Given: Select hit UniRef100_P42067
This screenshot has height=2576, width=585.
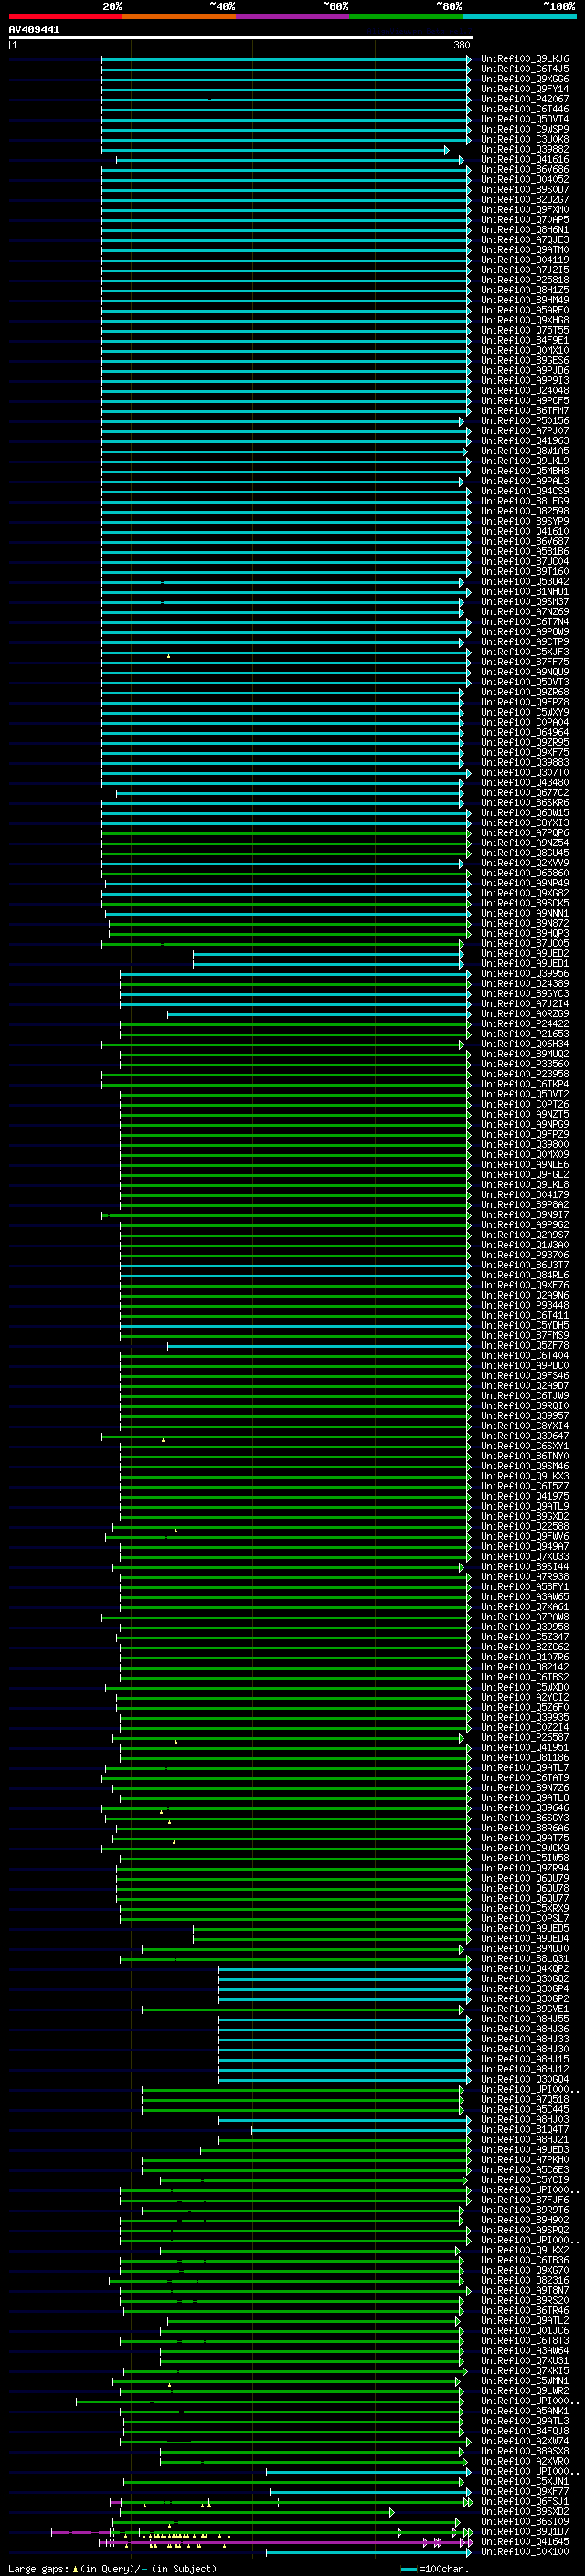Looking at the screenshot, I should click(524, 99).
